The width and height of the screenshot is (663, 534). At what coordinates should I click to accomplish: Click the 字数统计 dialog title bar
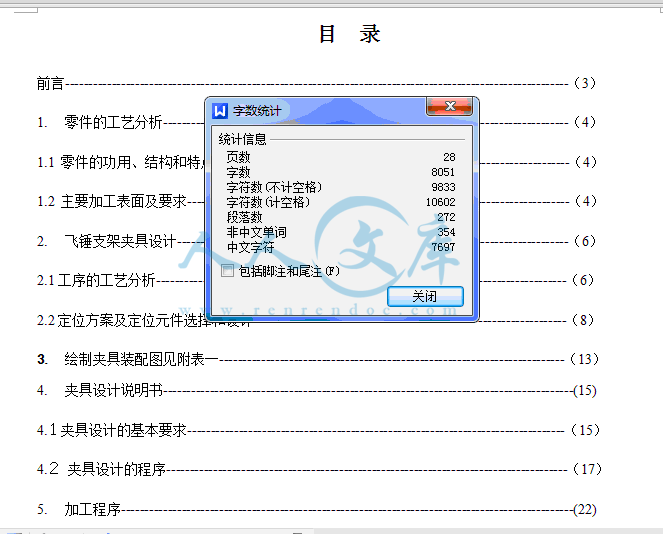(330, 109)
